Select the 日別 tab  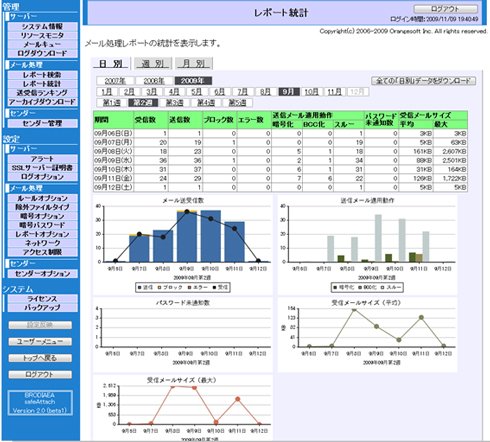(x=111, y=63)
